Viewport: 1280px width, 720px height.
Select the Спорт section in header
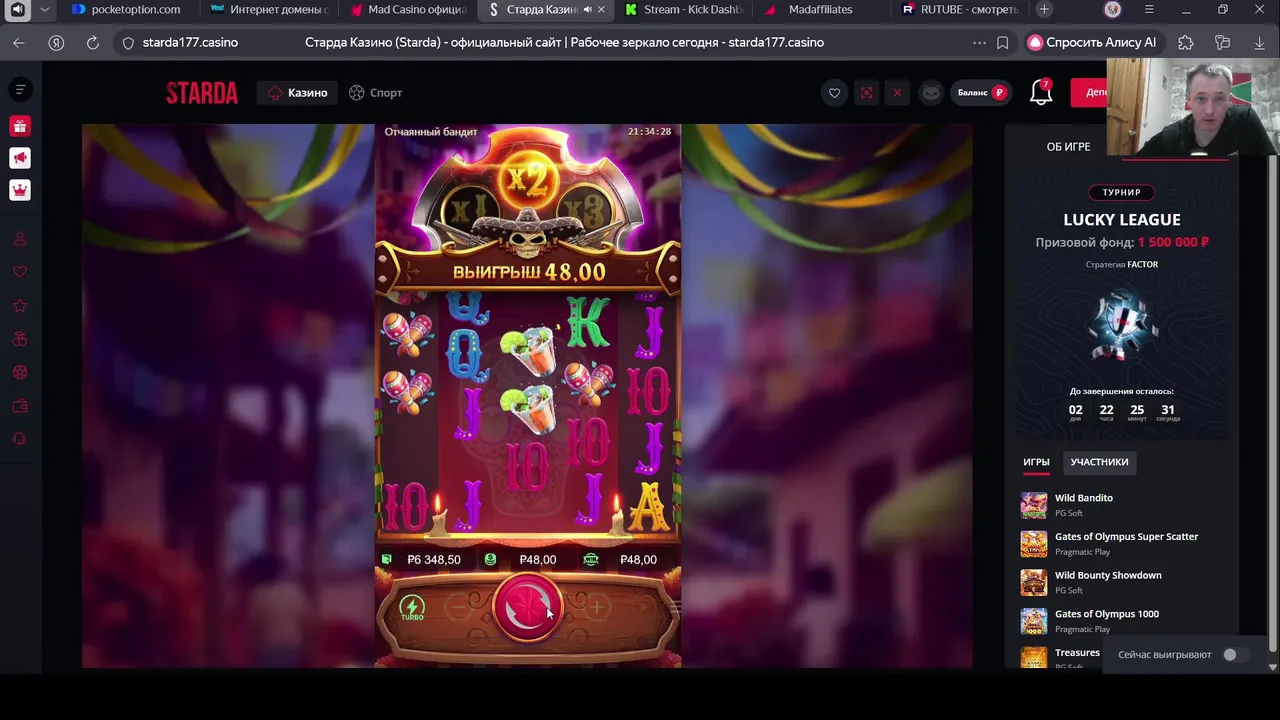[x=376, y=93]
